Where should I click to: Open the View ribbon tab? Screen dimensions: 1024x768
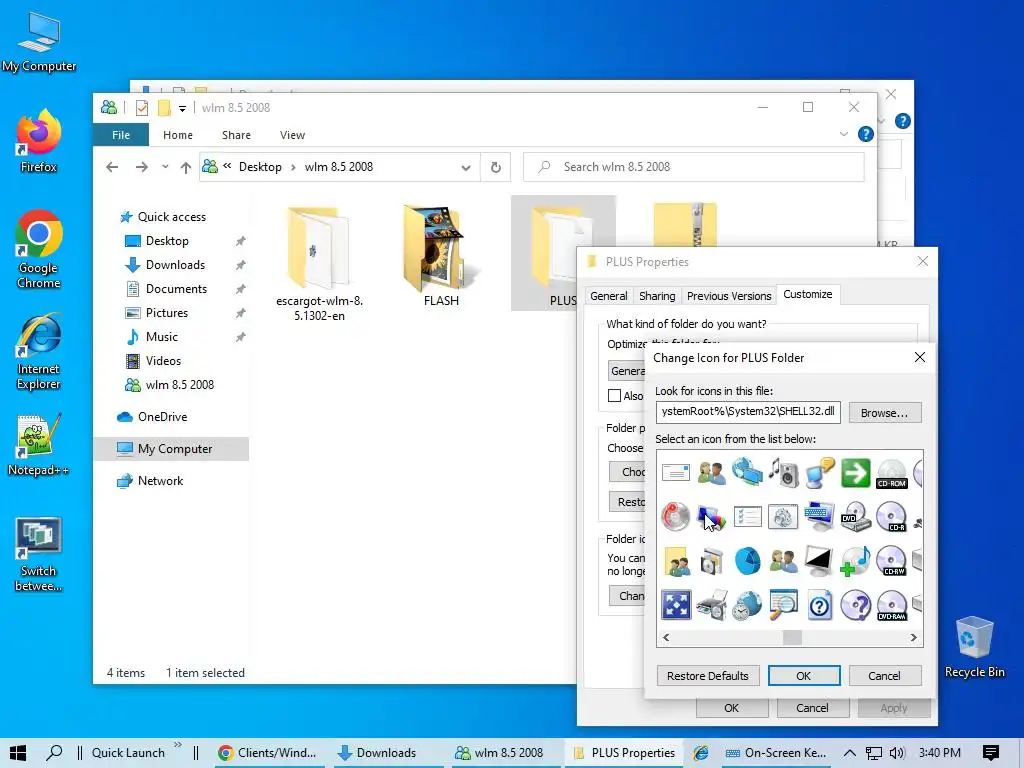(x=293, y=135)
